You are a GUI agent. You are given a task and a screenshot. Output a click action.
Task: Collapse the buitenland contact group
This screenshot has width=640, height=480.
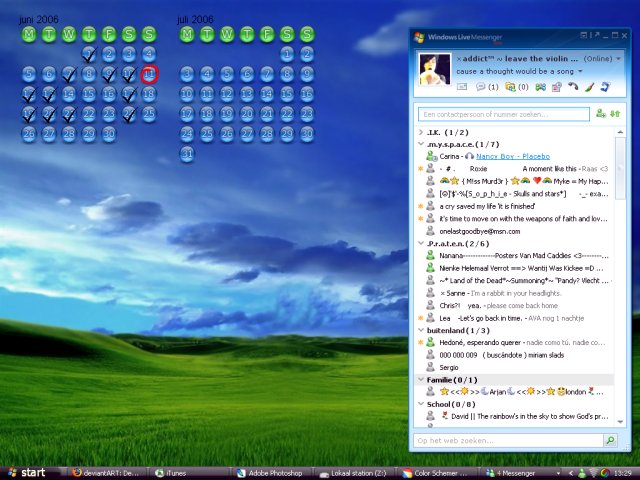421,330
